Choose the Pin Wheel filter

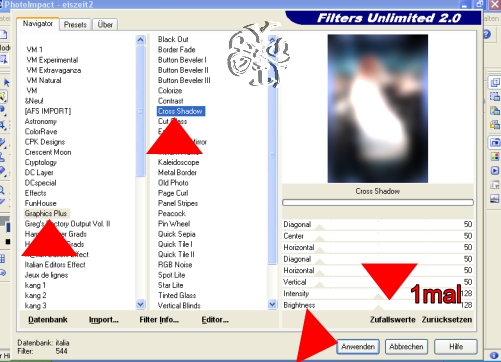pyautogui.click(x=174, y=224)
